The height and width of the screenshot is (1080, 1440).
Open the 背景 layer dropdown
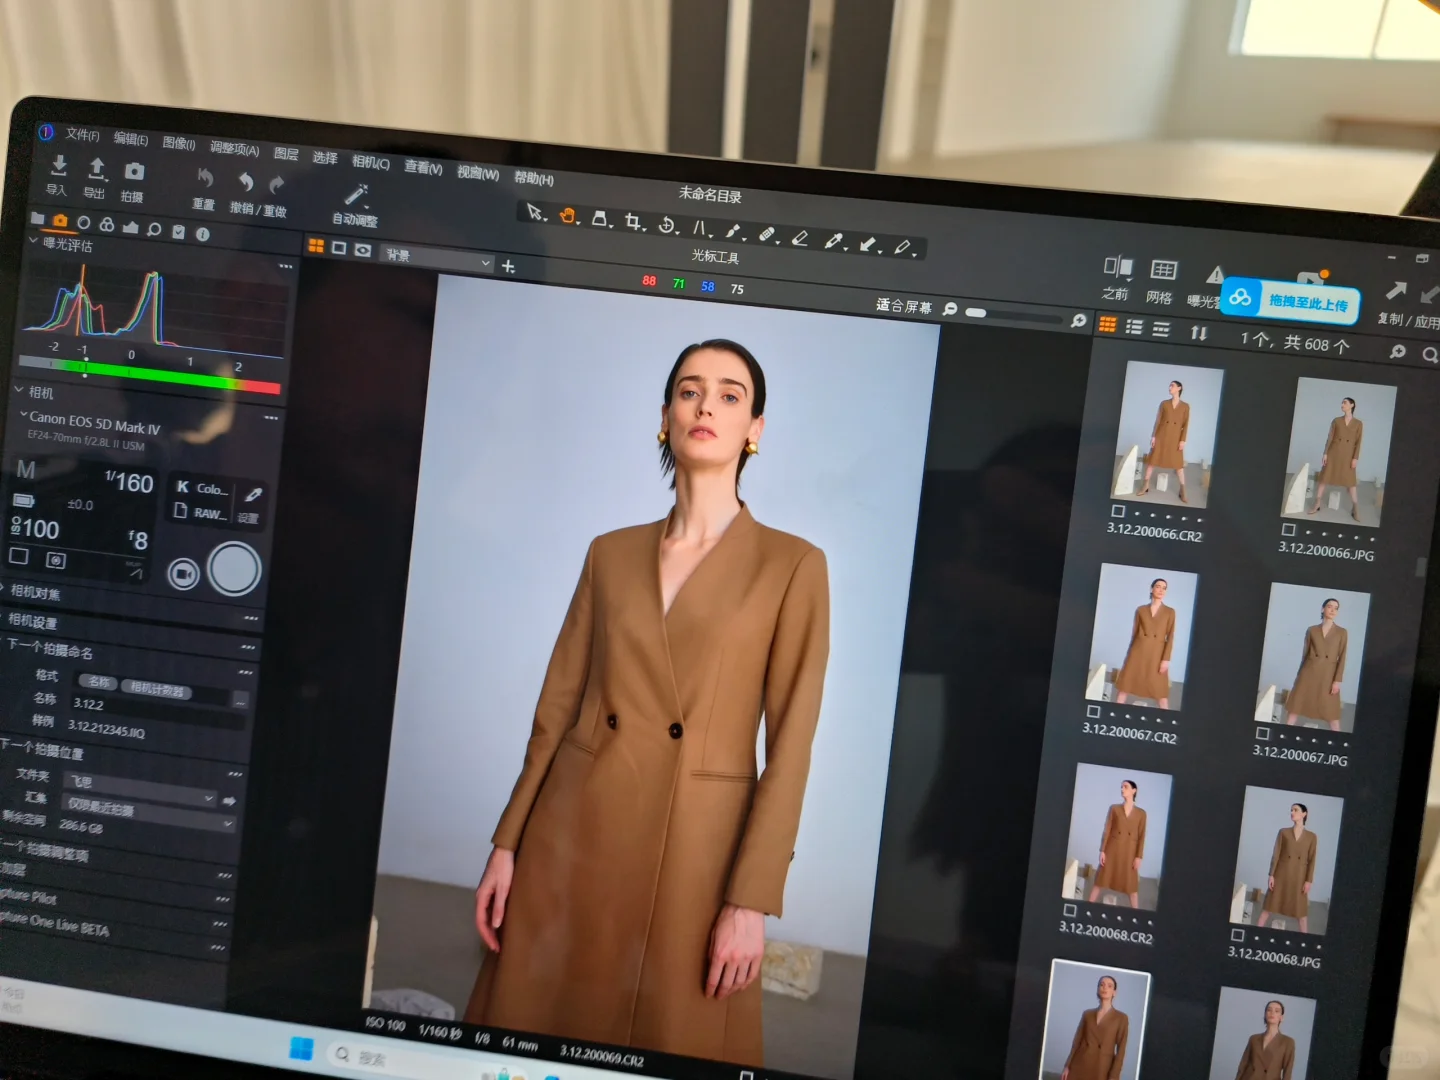439,259
